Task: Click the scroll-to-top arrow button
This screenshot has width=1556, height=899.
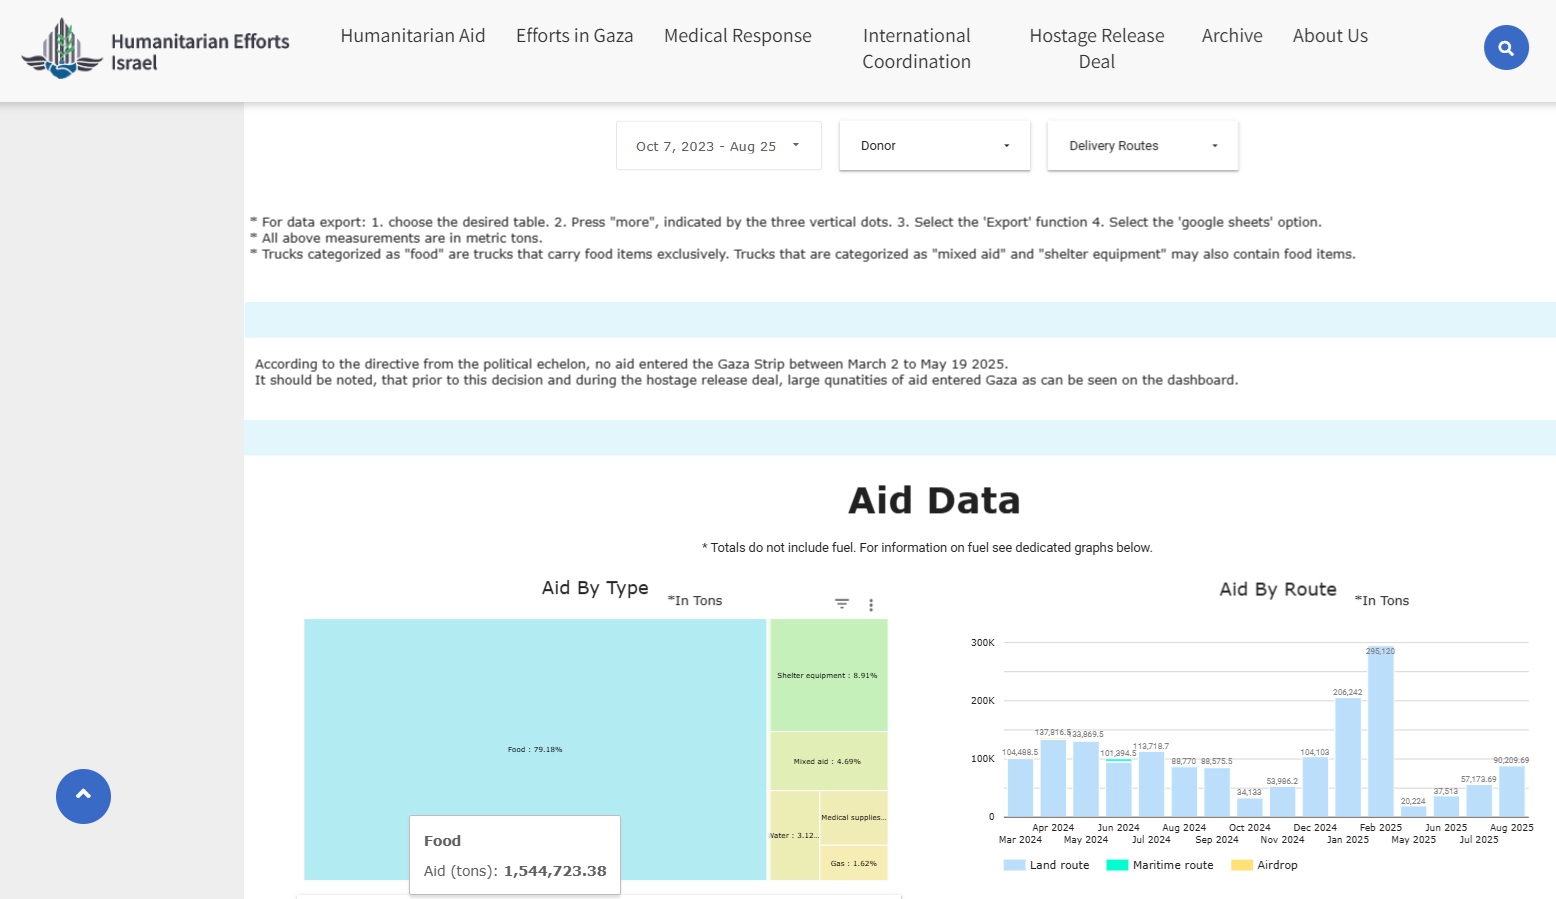Action: [x=83, y=796]
